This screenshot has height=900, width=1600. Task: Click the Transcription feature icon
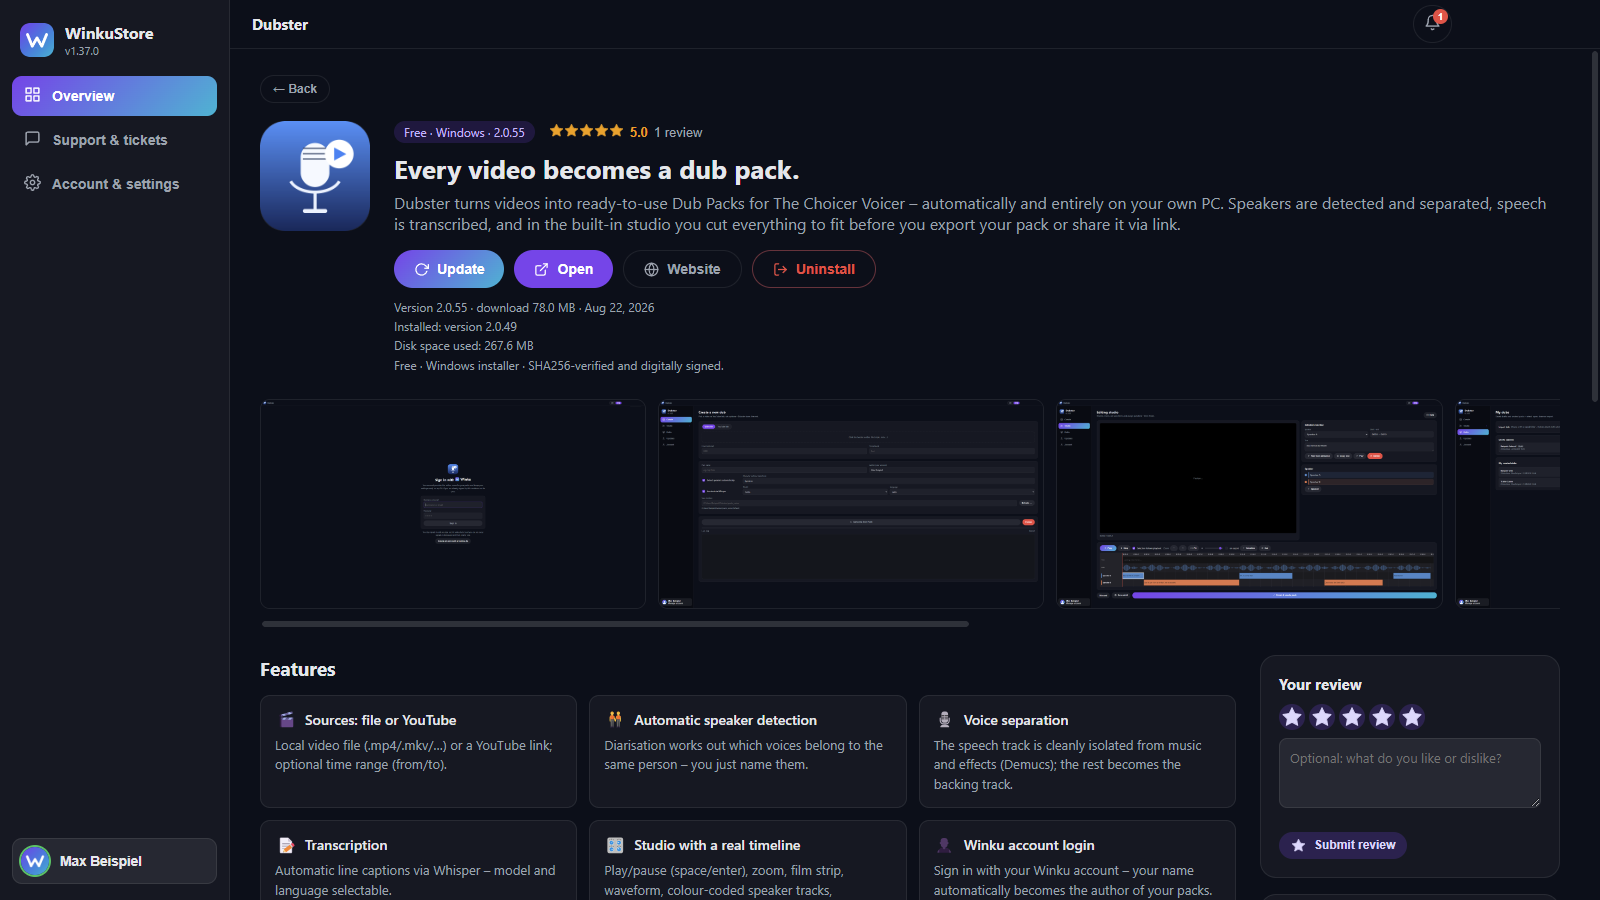pos(287,845)
